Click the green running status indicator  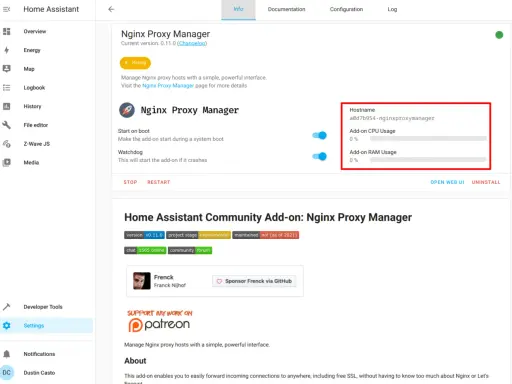tap(499, 35)
